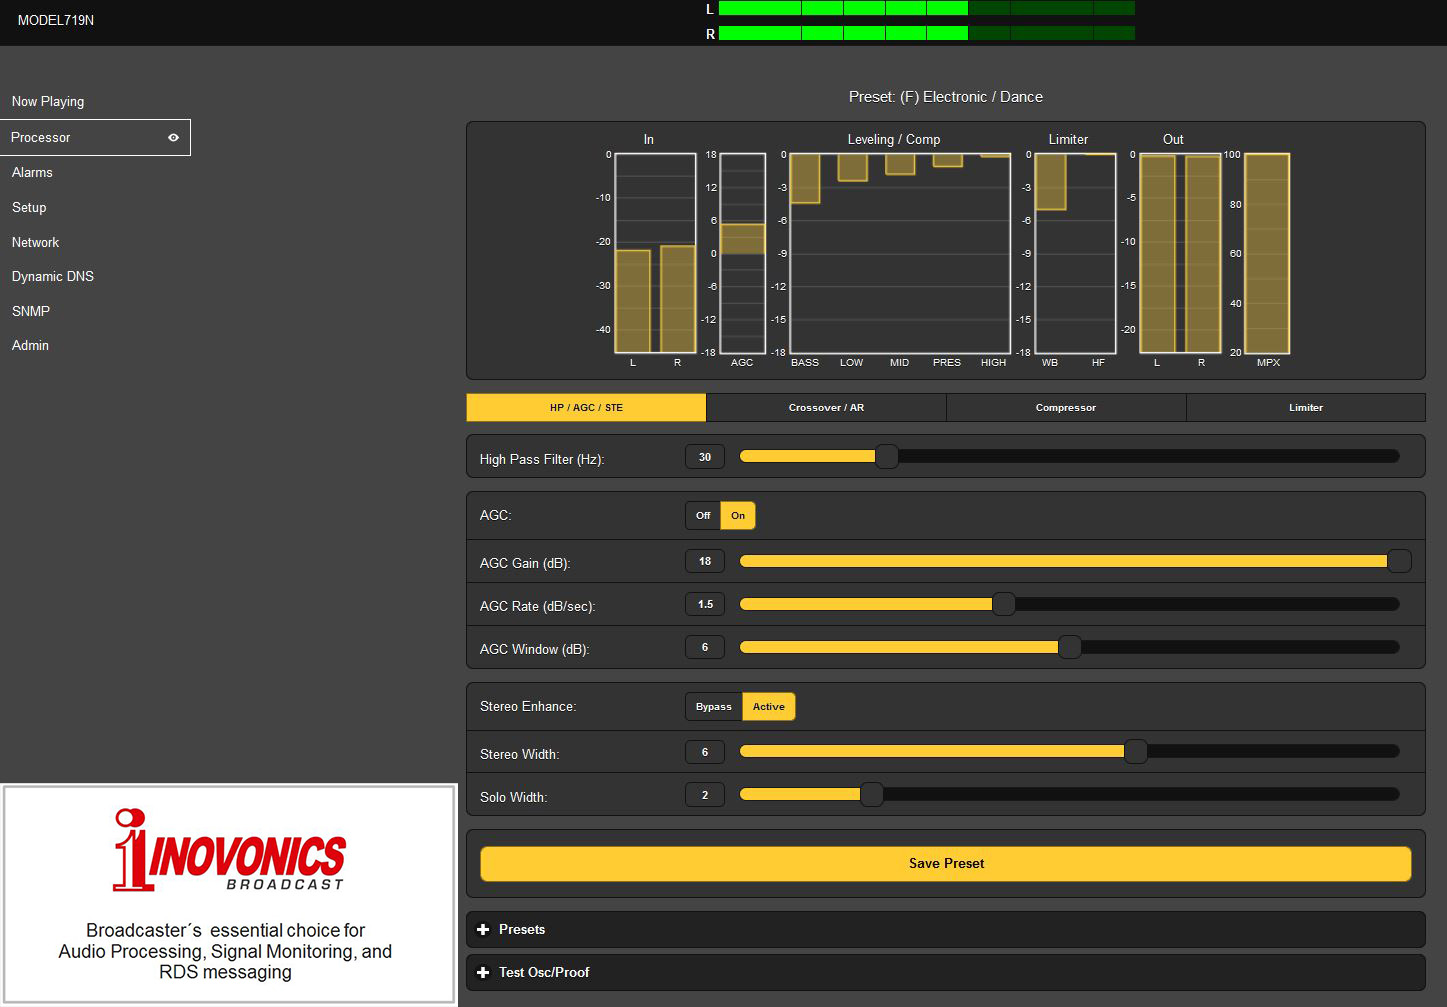Click the plus icon next to Presets

483,930
